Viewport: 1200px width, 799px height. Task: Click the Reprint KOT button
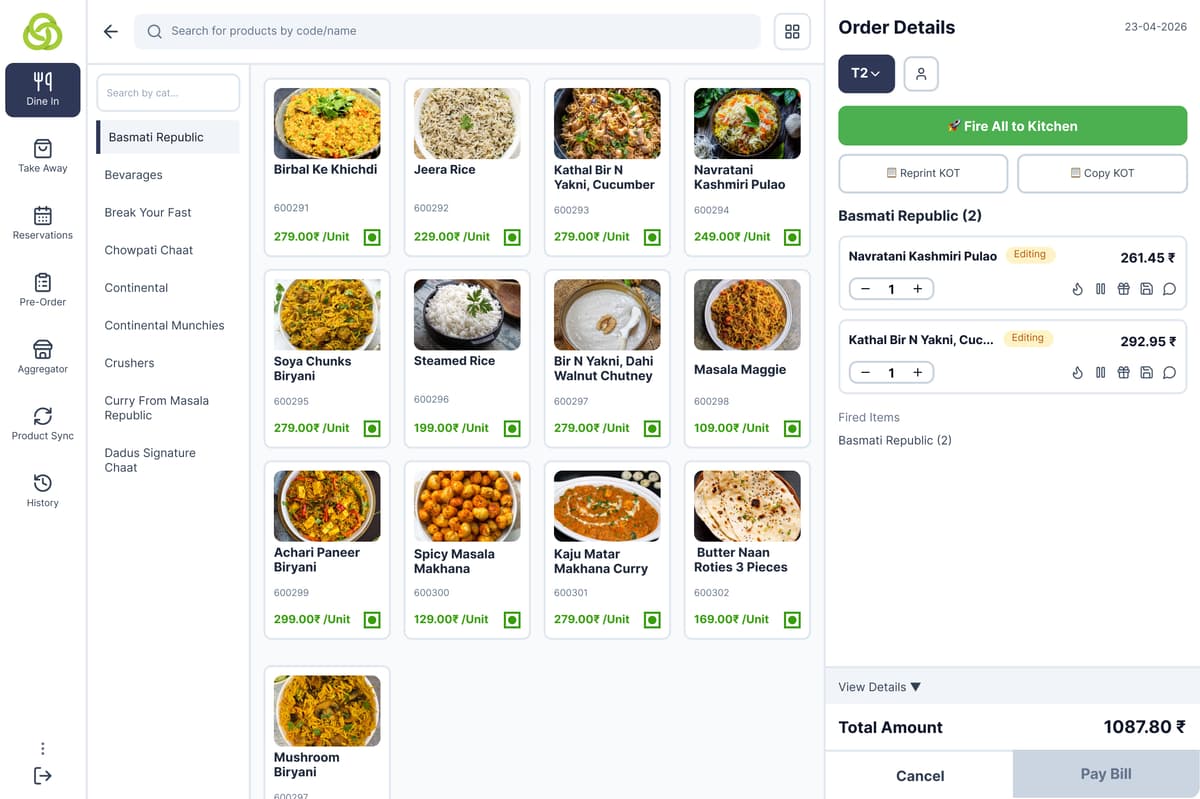(922, 173)
